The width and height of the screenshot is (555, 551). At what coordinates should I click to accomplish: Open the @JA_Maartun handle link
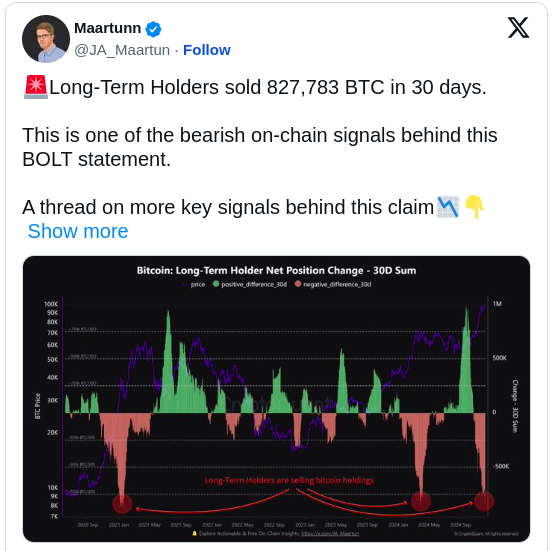pos(122,50)
